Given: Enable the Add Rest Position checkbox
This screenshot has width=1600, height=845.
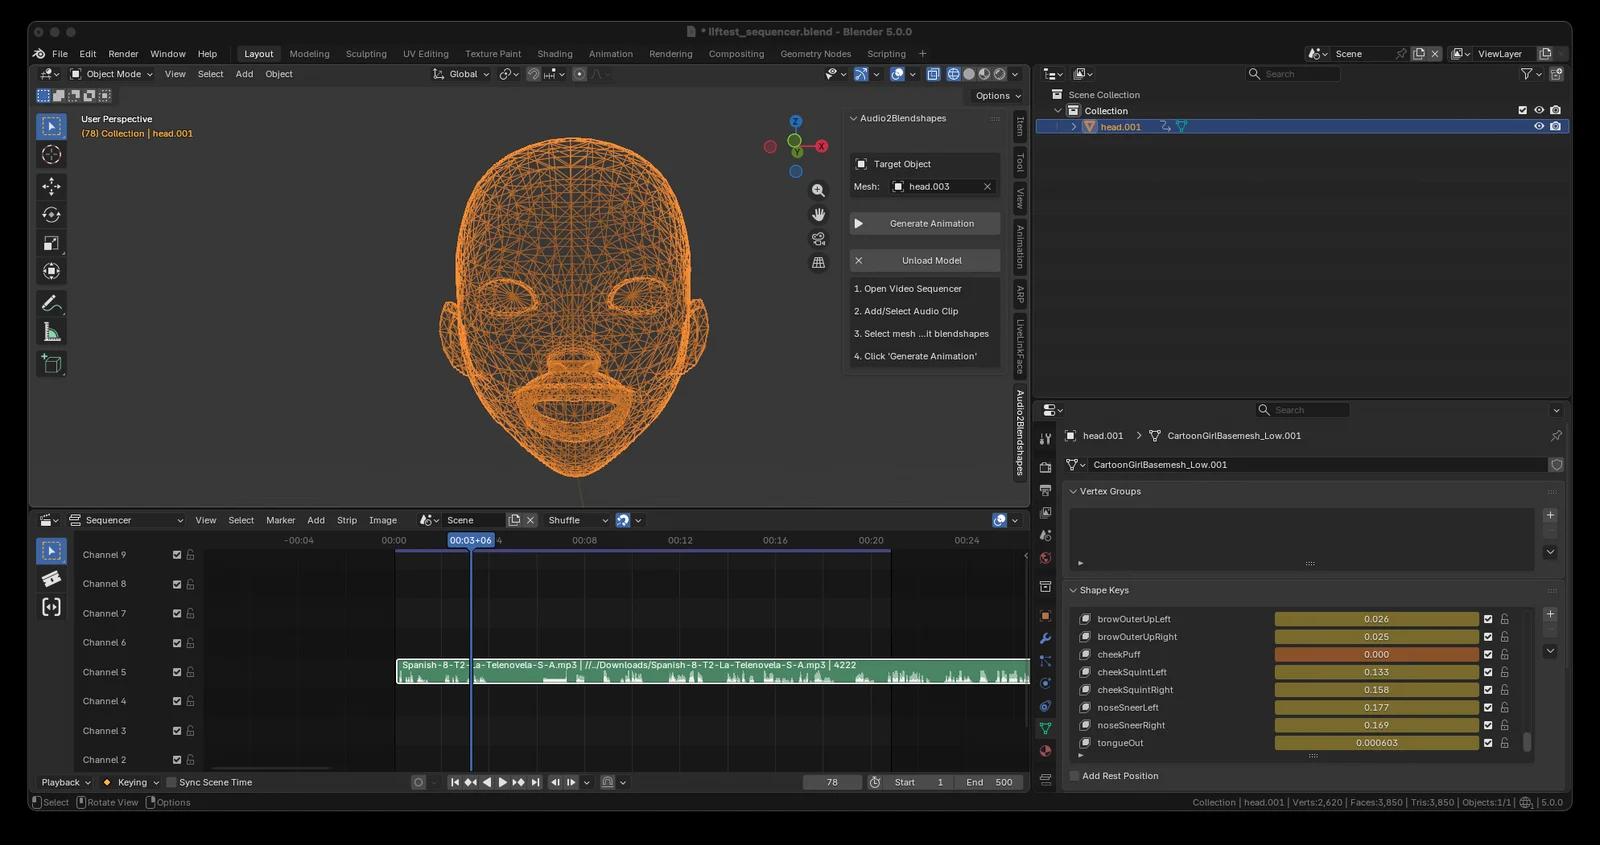Looking at the screenshot, I should 1075,776.
